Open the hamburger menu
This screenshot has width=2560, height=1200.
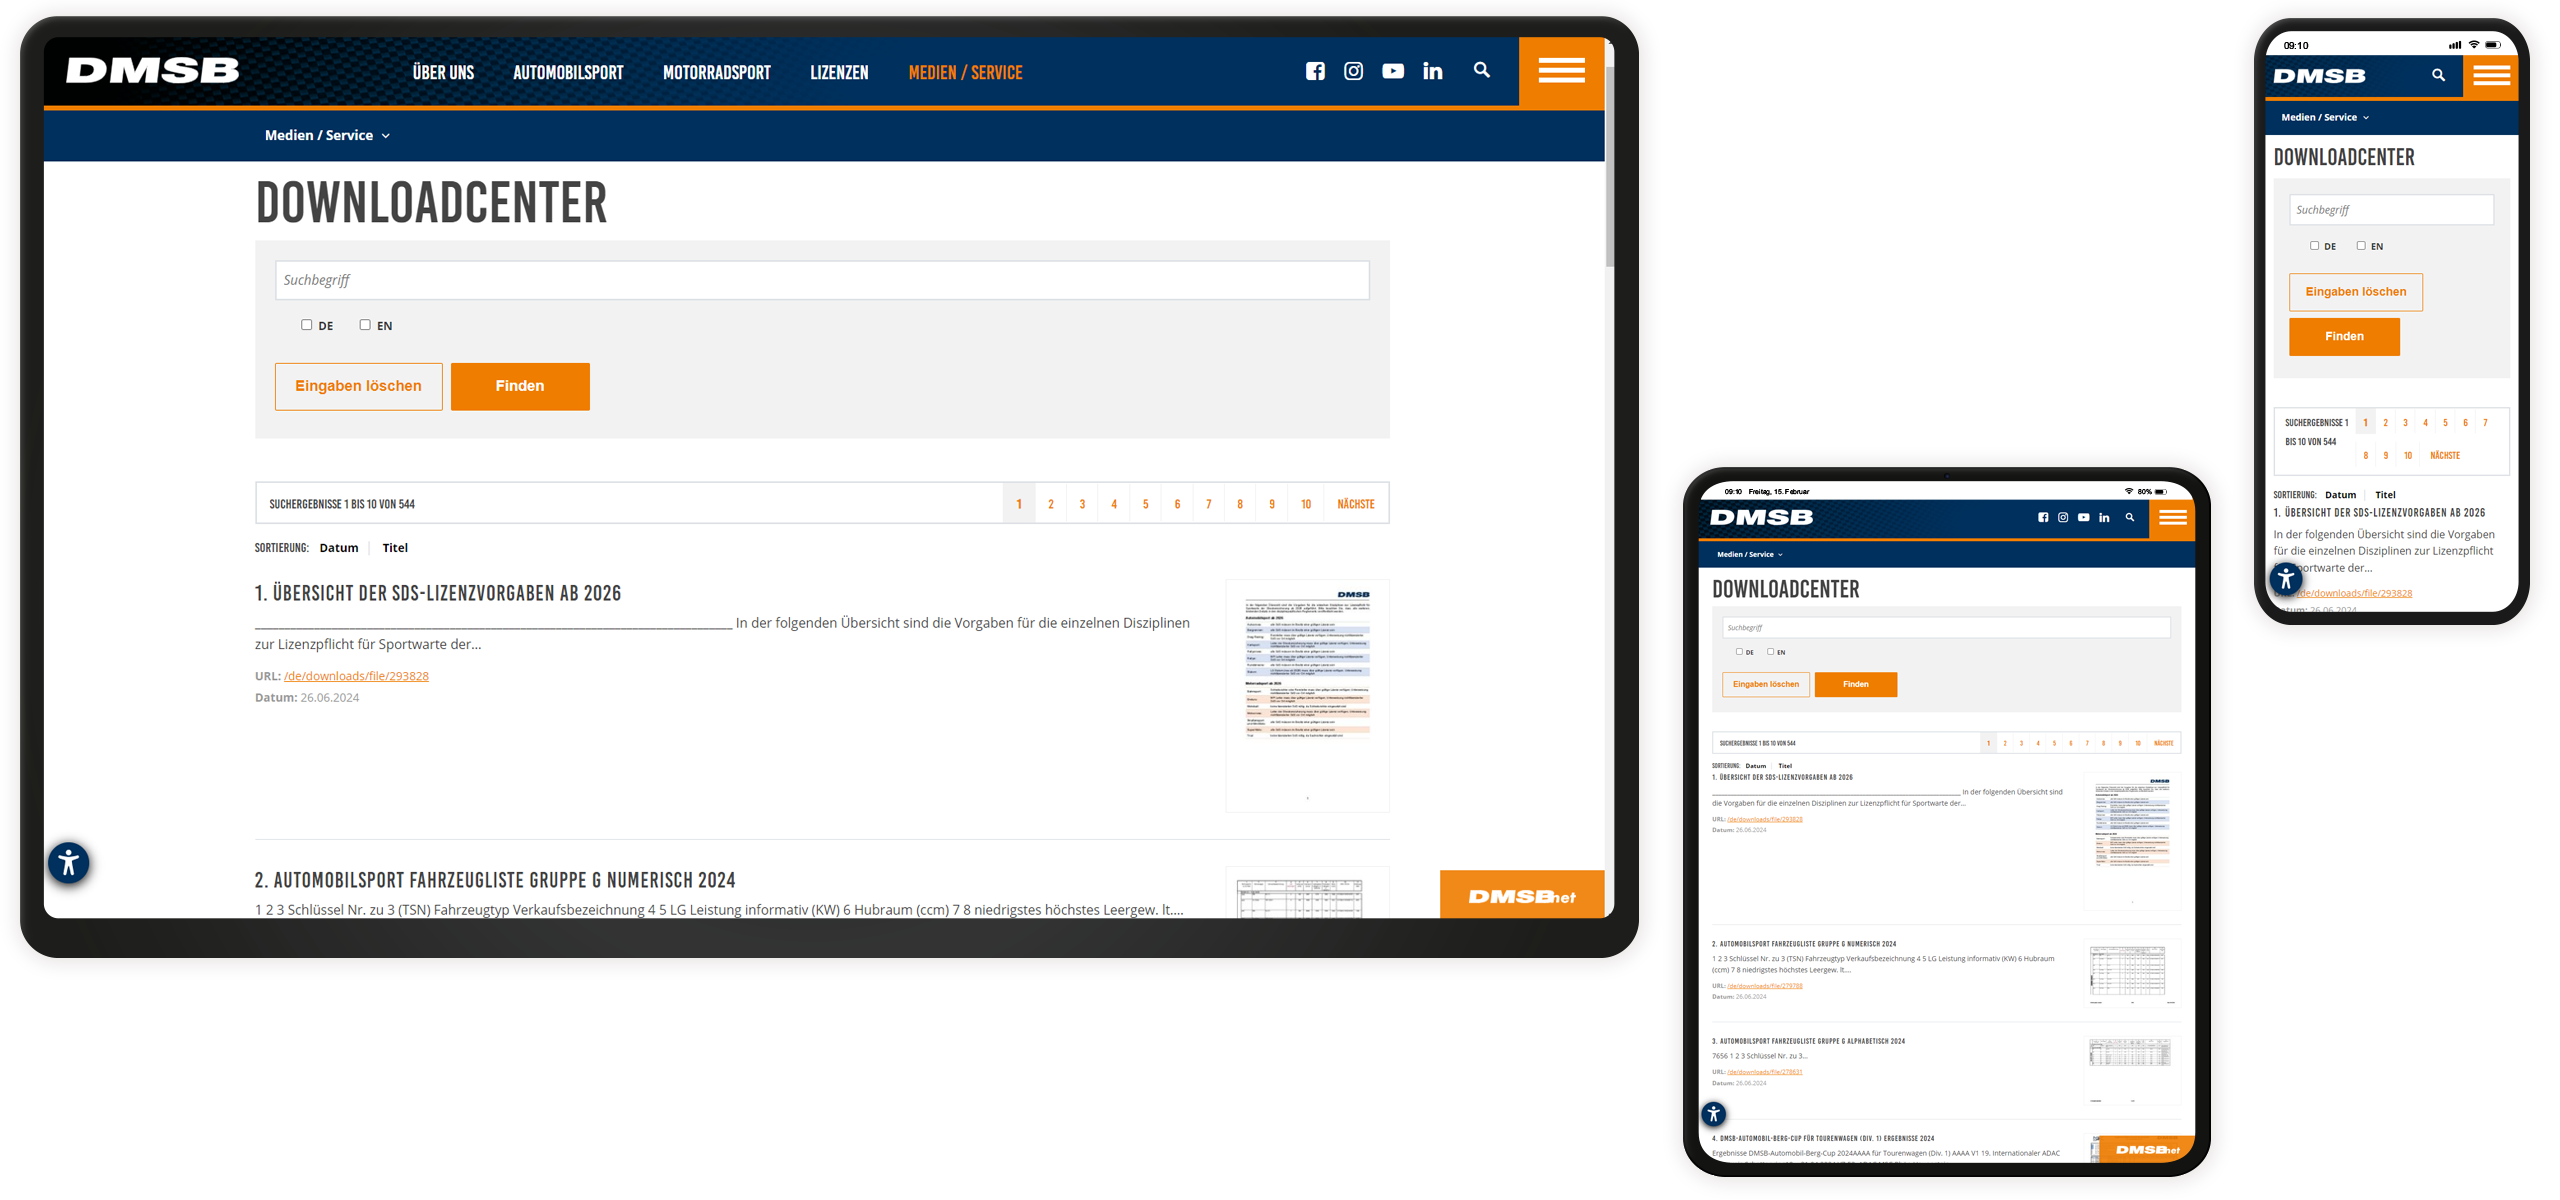point(1560,70)
